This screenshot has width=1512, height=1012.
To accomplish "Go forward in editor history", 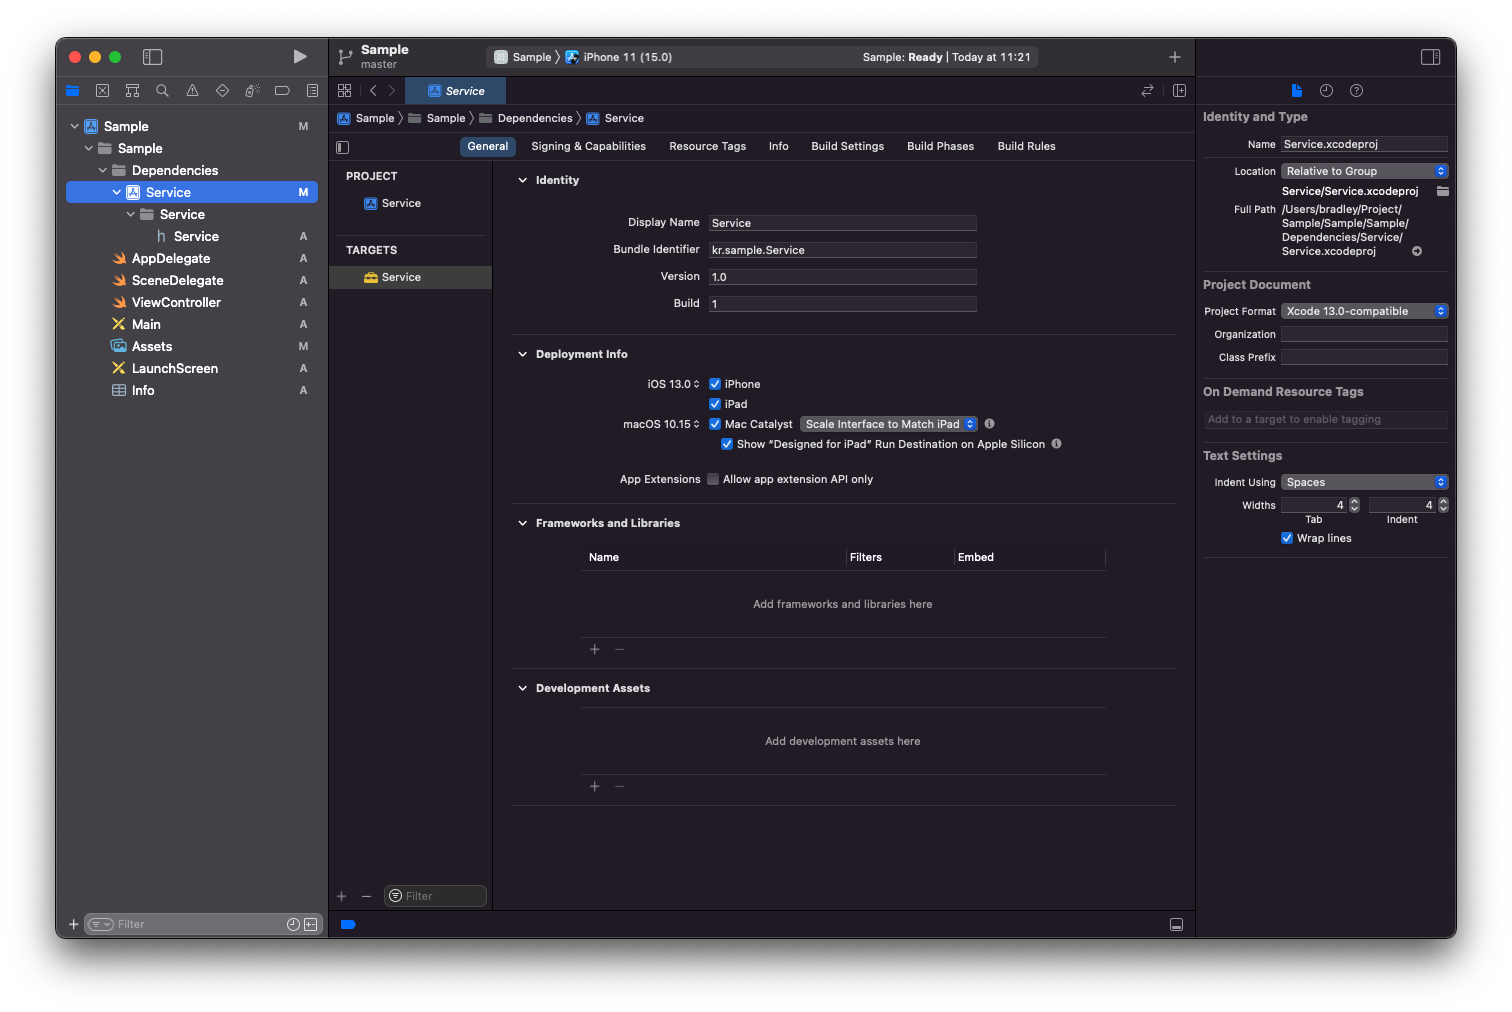I will [392, 91].
